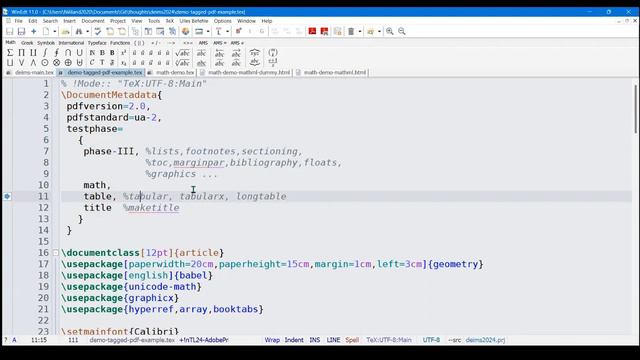Click the PDF search icon

[324, 31]
